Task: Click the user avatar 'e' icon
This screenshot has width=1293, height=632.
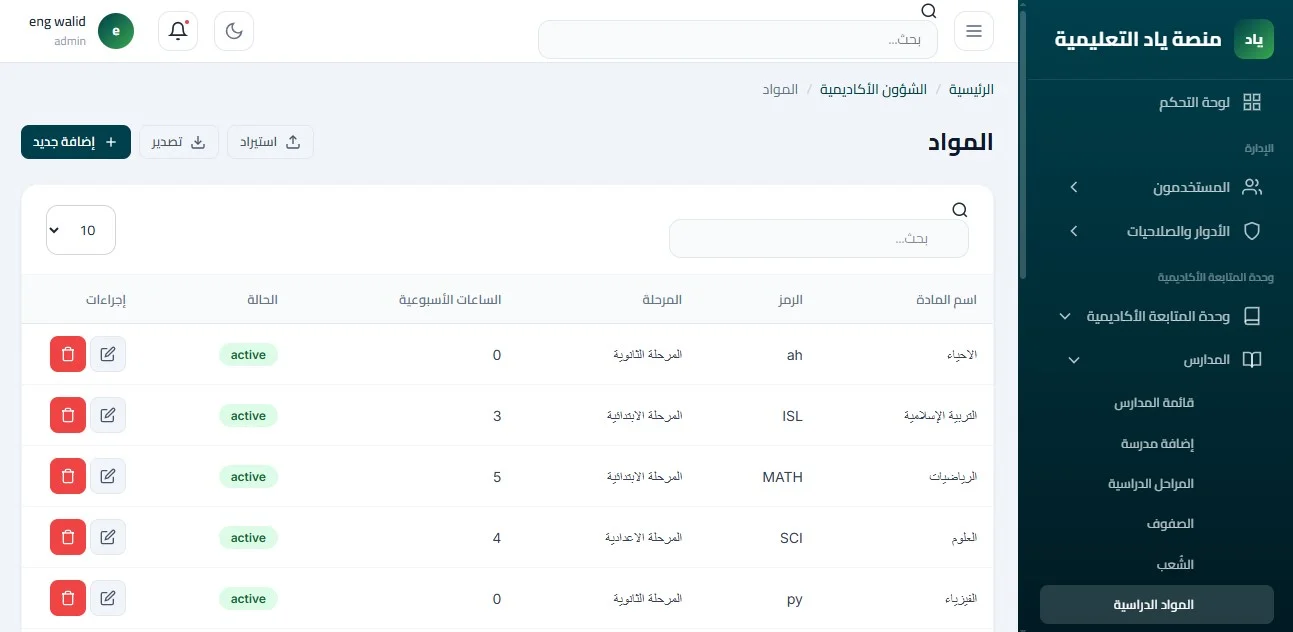Action: tap(116, 31)
